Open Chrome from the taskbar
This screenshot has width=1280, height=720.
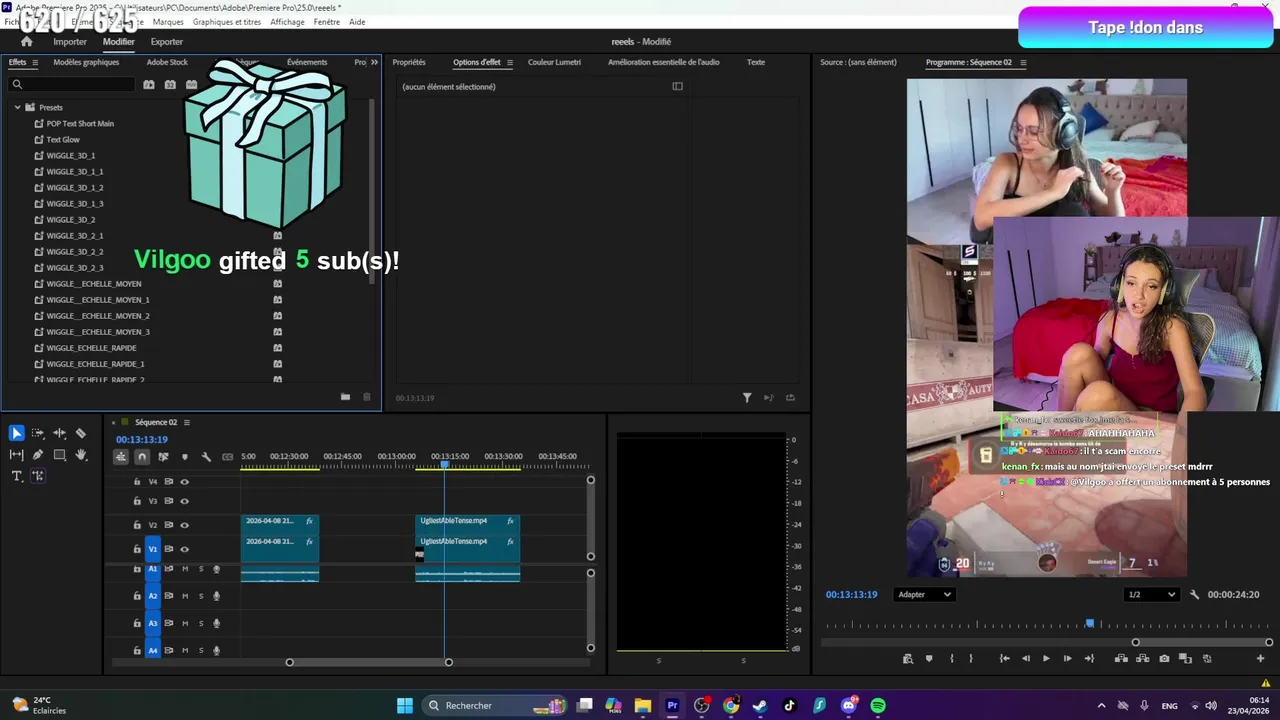point(731,705)
